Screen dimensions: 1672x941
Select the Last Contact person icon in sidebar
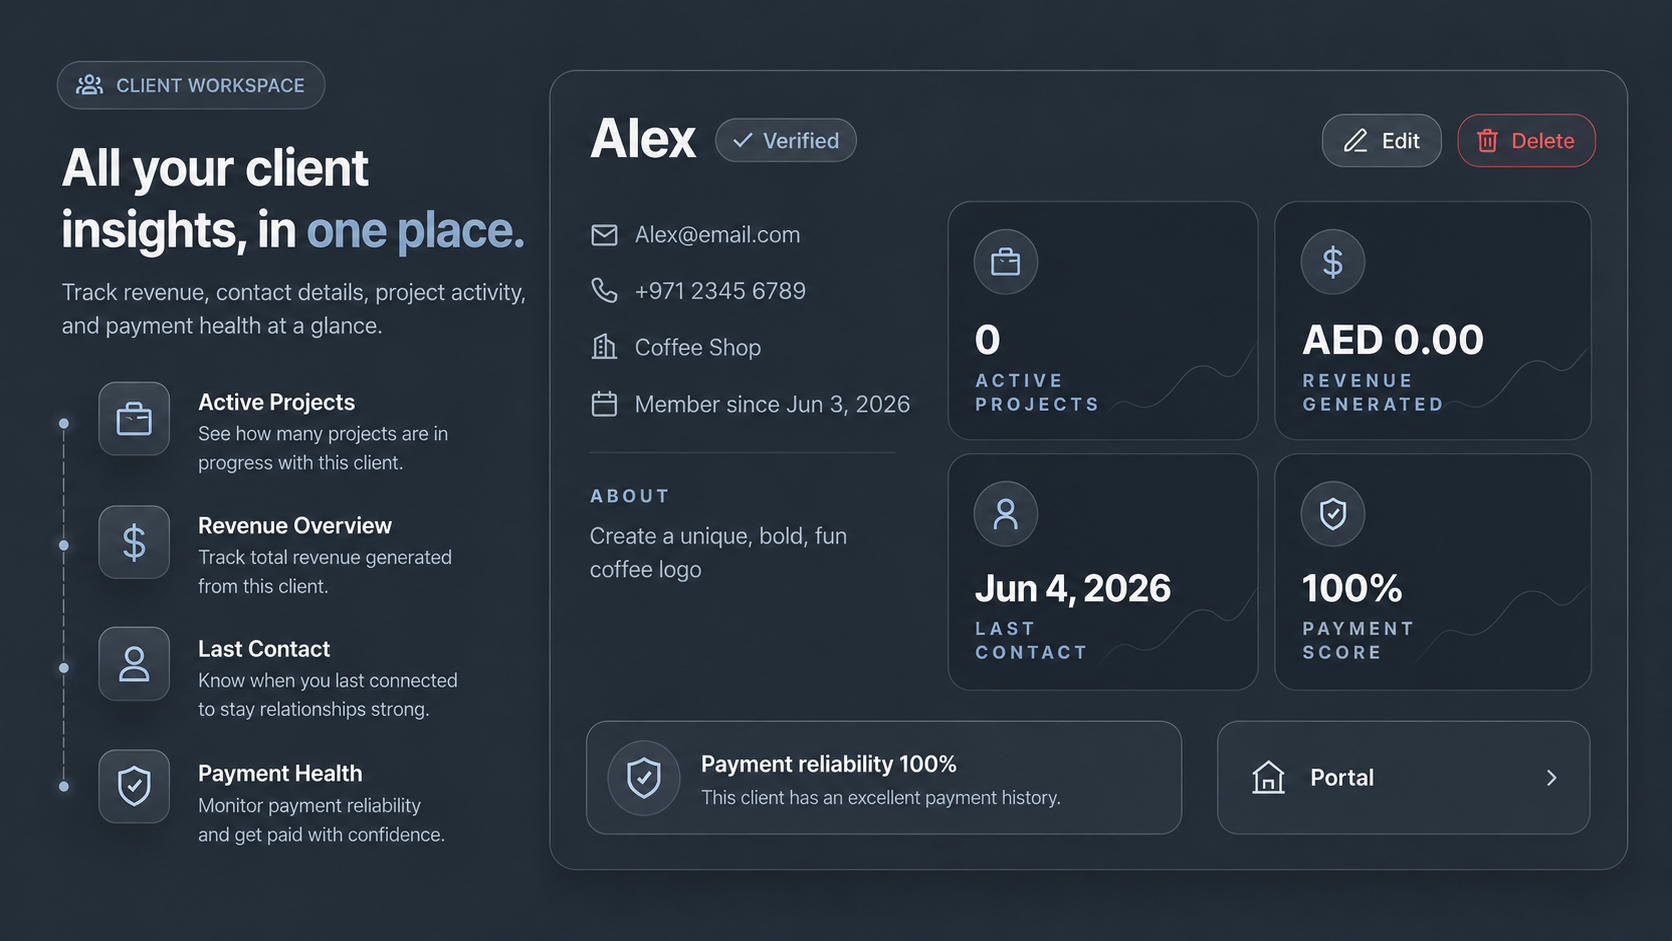click(134, 664)
